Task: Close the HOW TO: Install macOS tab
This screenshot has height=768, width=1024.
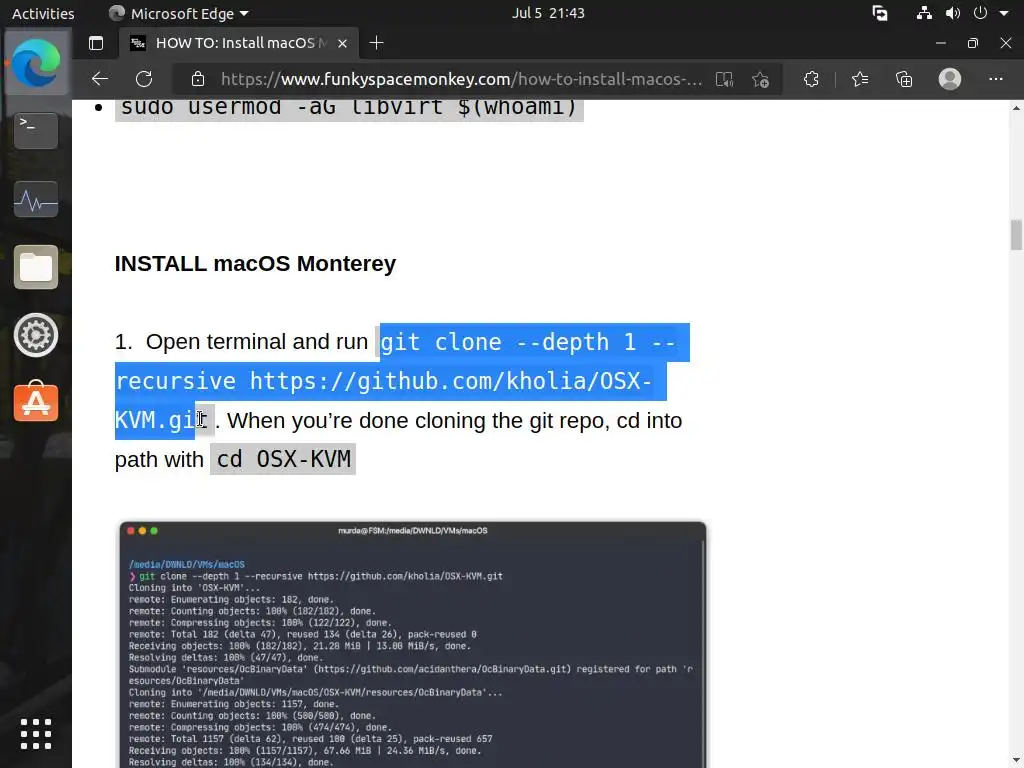Action: [x=342, y=44]
